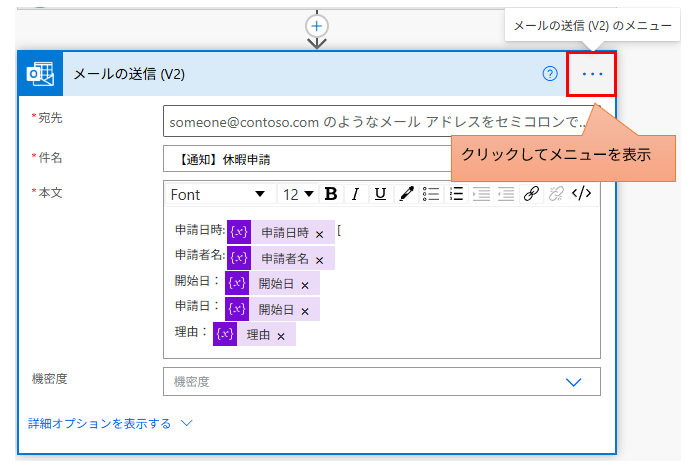Toggle italic formatting
The width and height of the screenshot is (693, 469).
(355, 194)
